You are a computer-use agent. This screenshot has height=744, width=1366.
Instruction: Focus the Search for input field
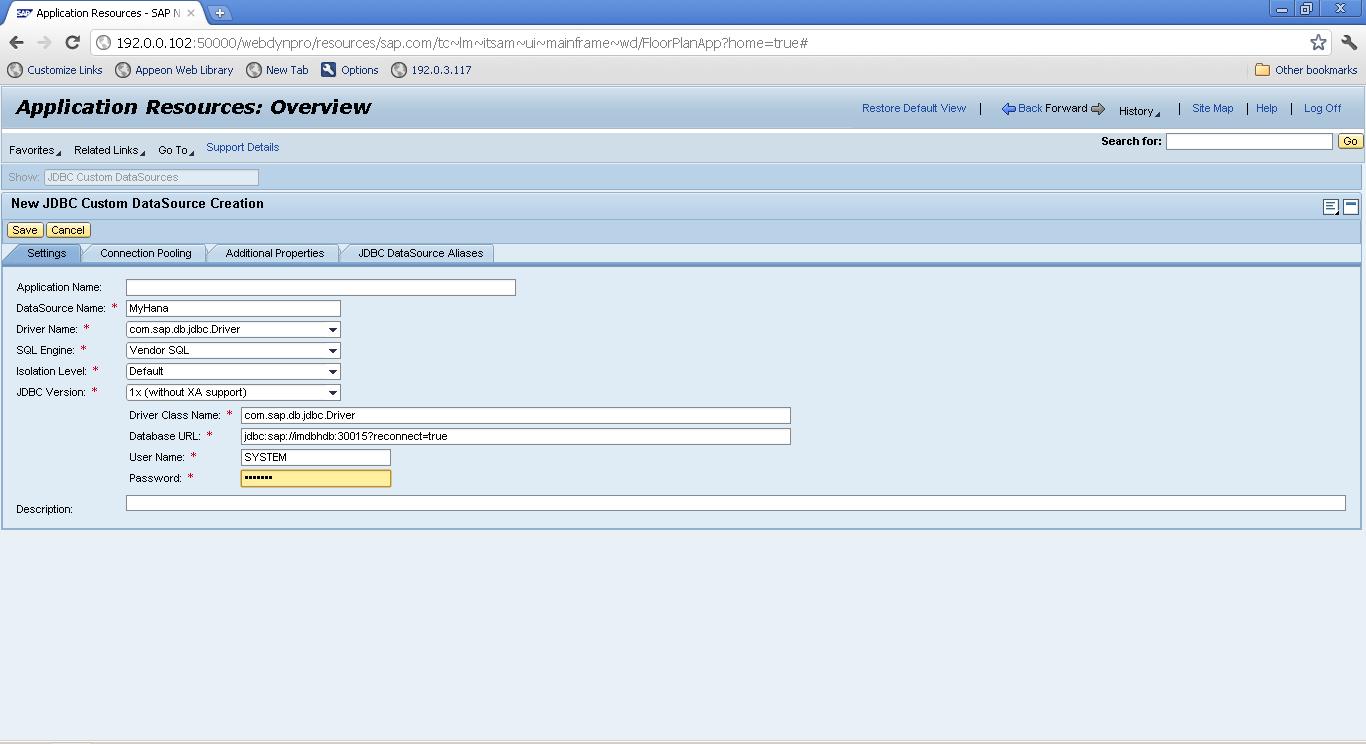[1249, 141]
